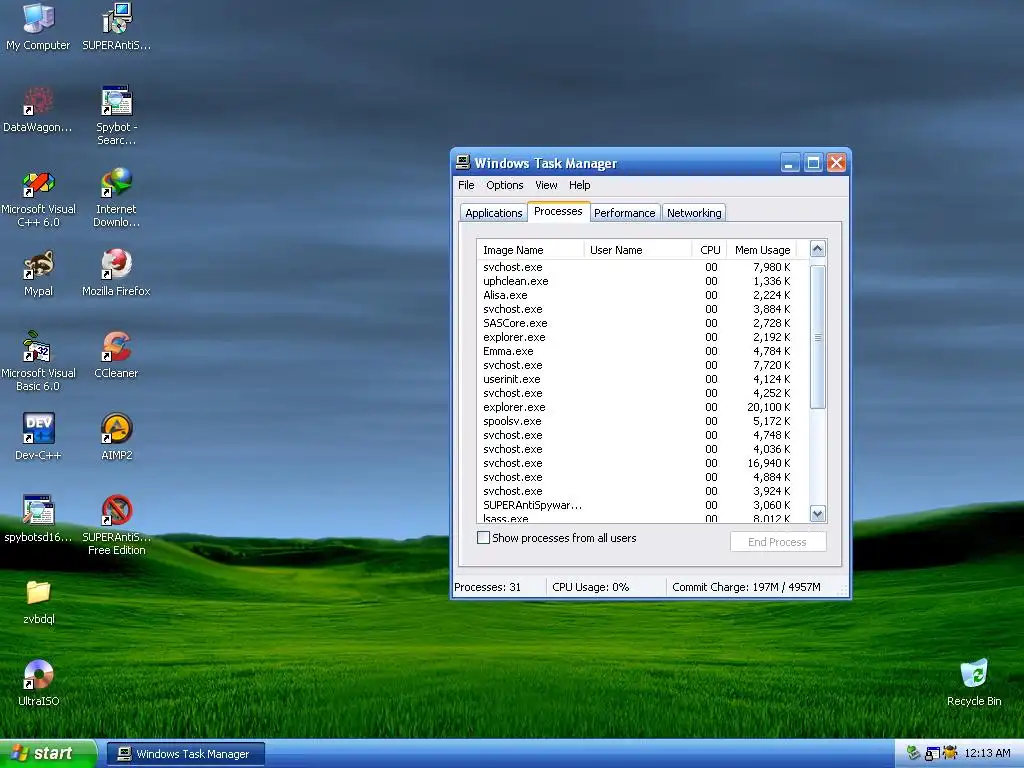Open the Options menu

[x=504, y=185]
